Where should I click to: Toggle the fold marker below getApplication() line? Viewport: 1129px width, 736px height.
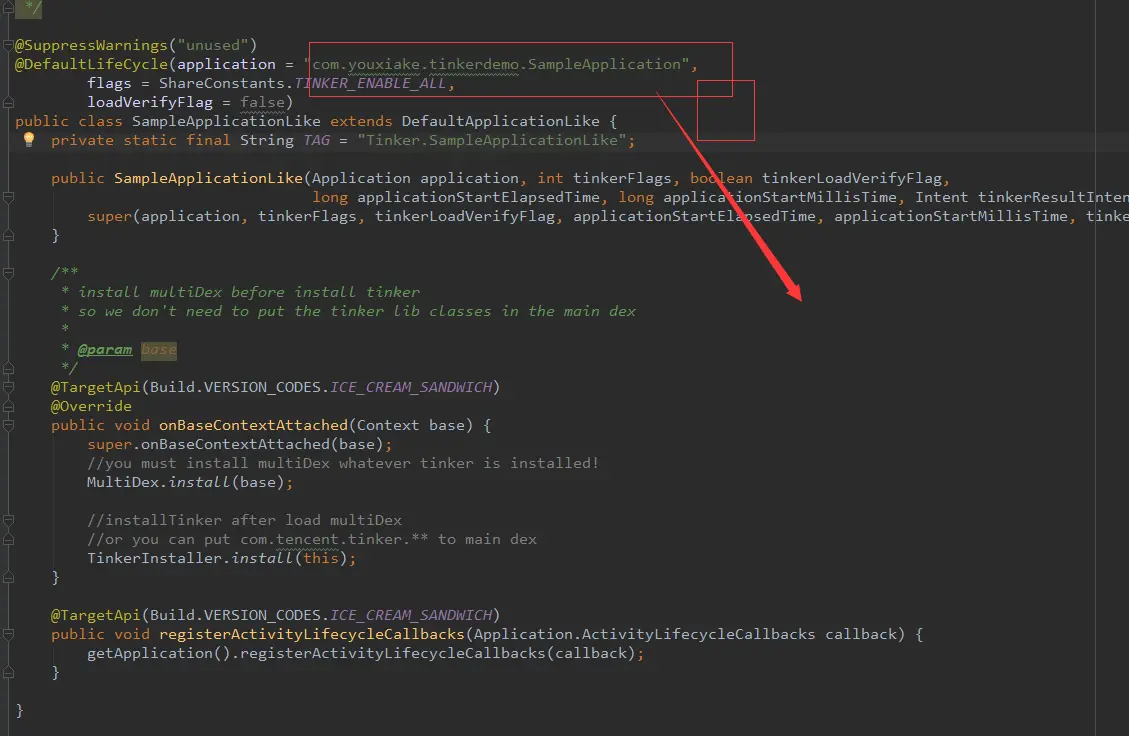coord(9,673)
